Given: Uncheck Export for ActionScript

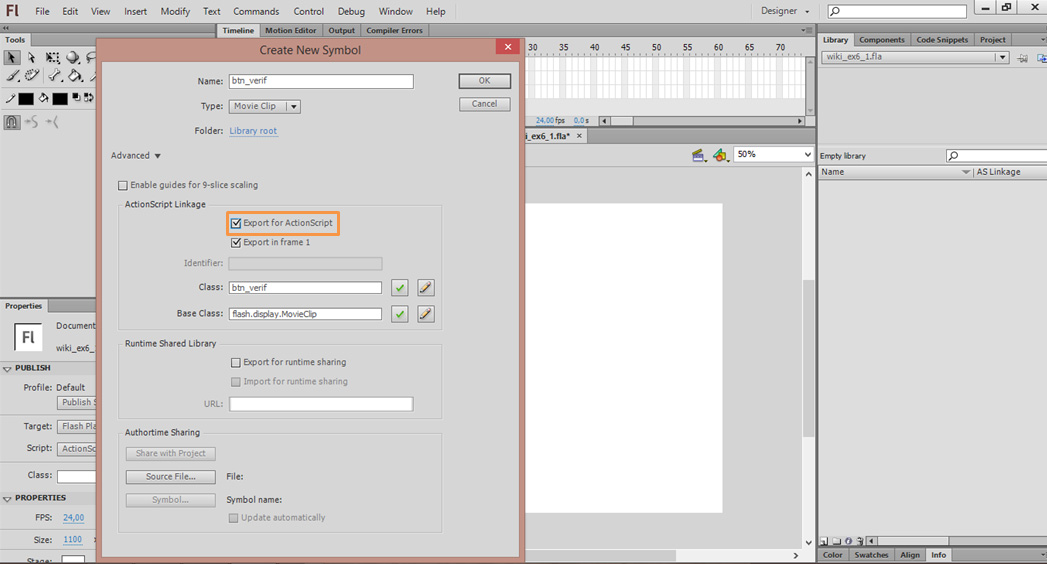Looking at the screenshot, I should (236, 223).
